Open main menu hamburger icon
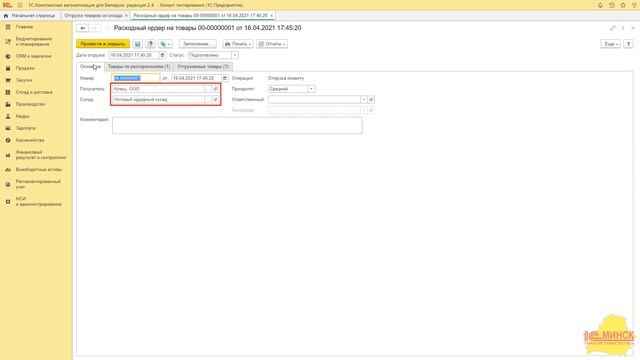Viewport: 640px width, 360px height. (x=20, y=5)
